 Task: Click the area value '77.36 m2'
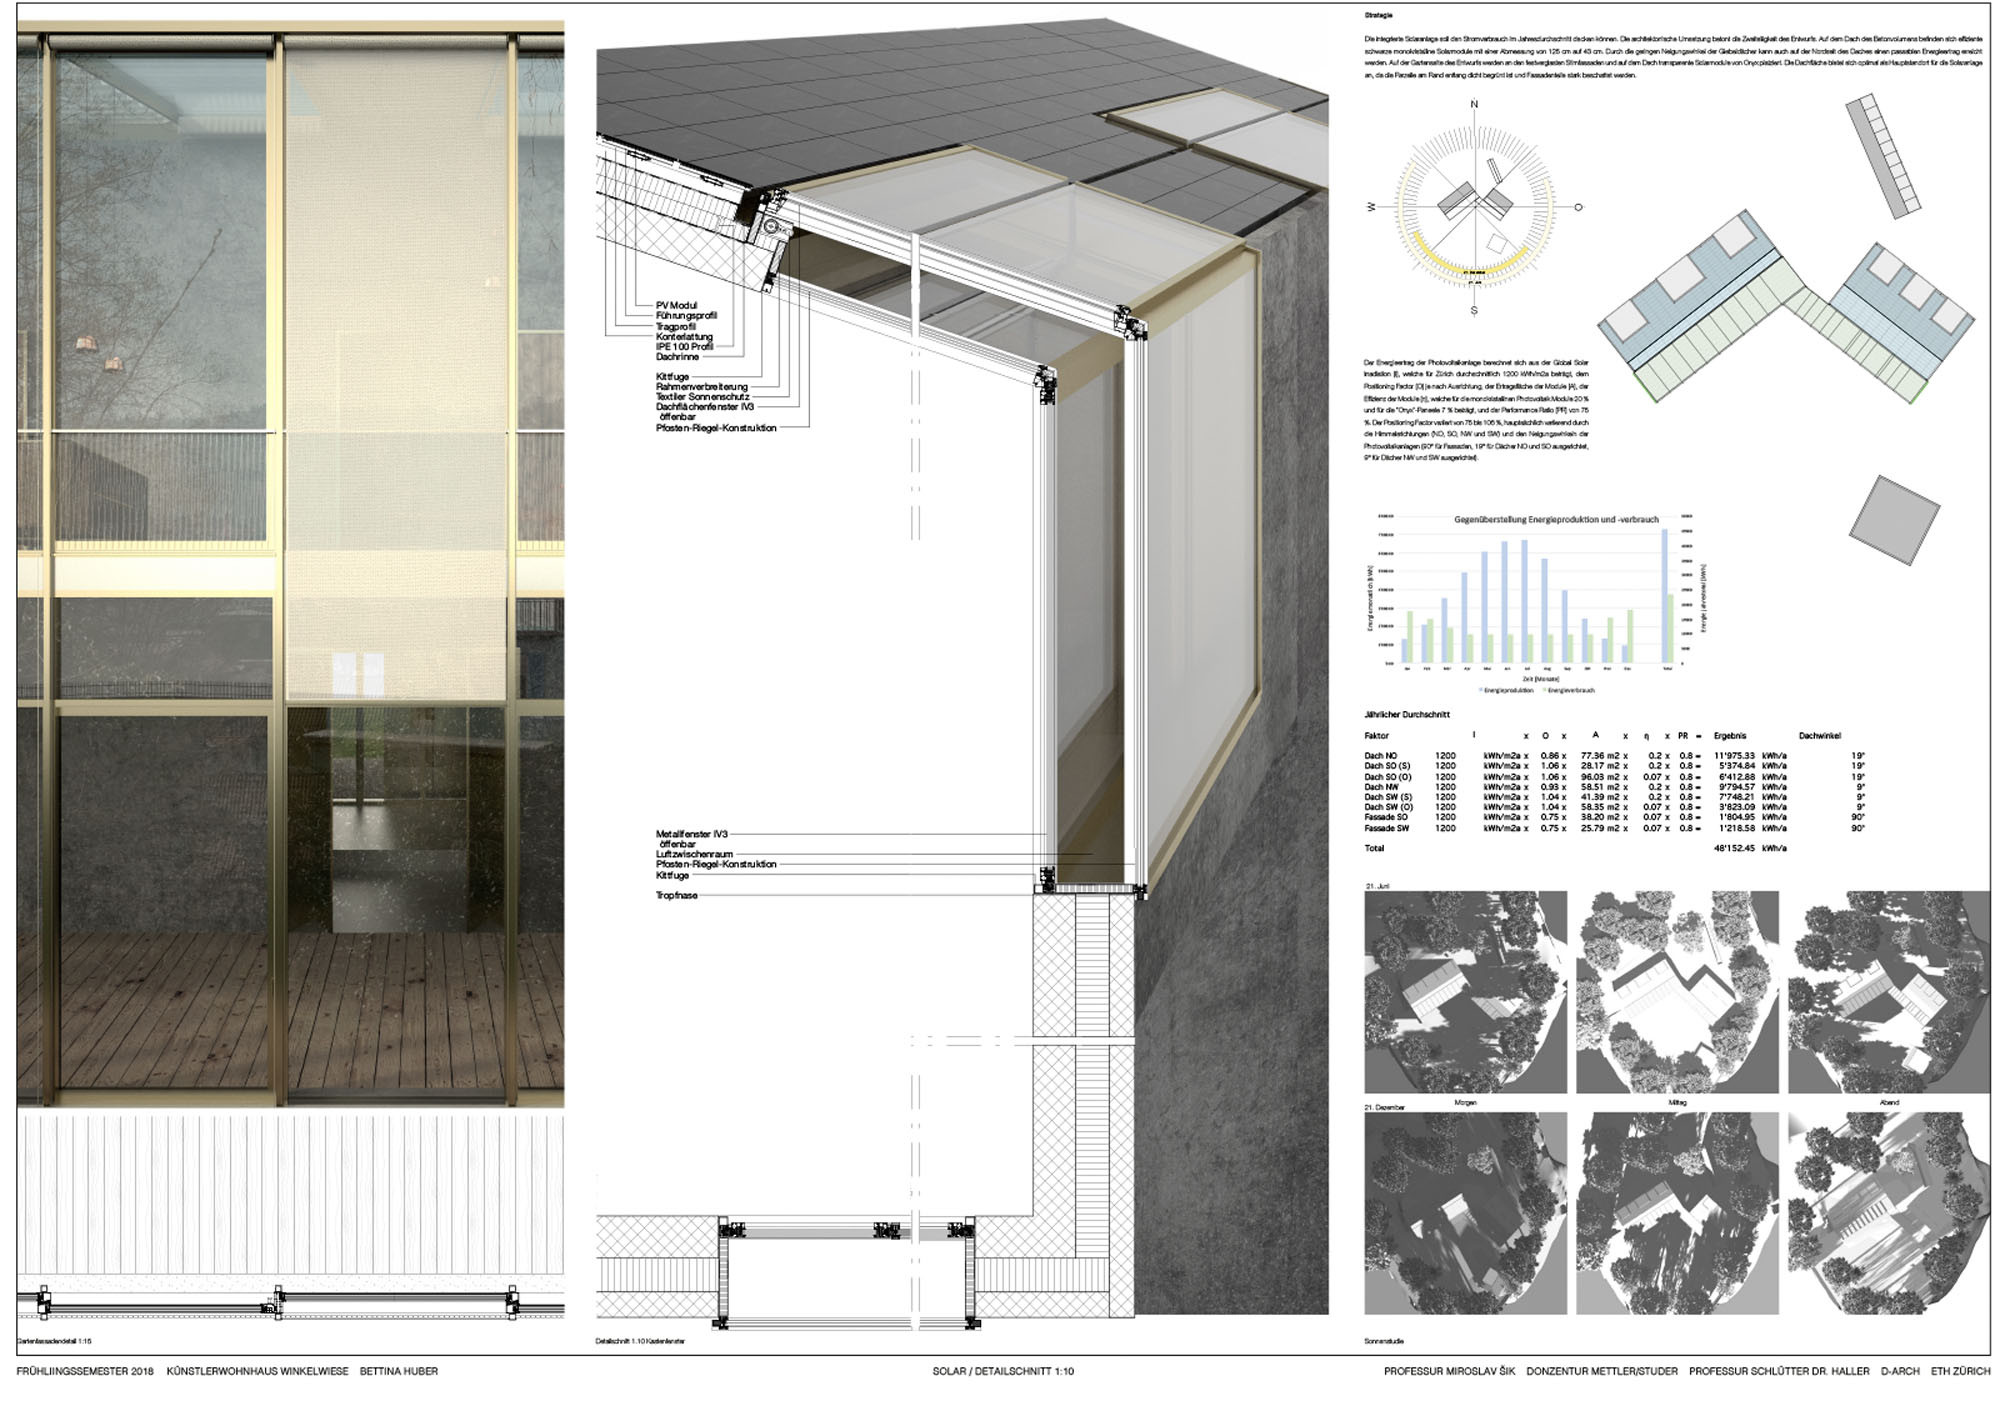(1599, 756)
